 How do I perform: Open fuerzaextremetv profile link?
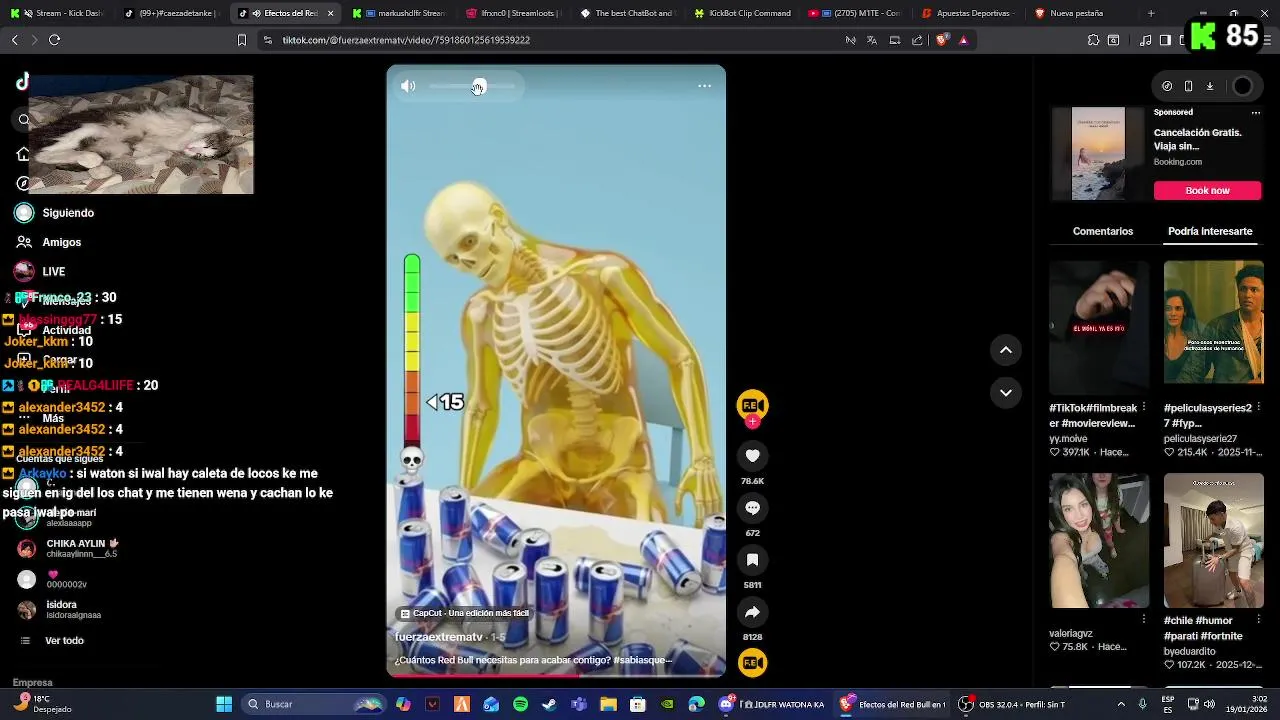point(439,637)
